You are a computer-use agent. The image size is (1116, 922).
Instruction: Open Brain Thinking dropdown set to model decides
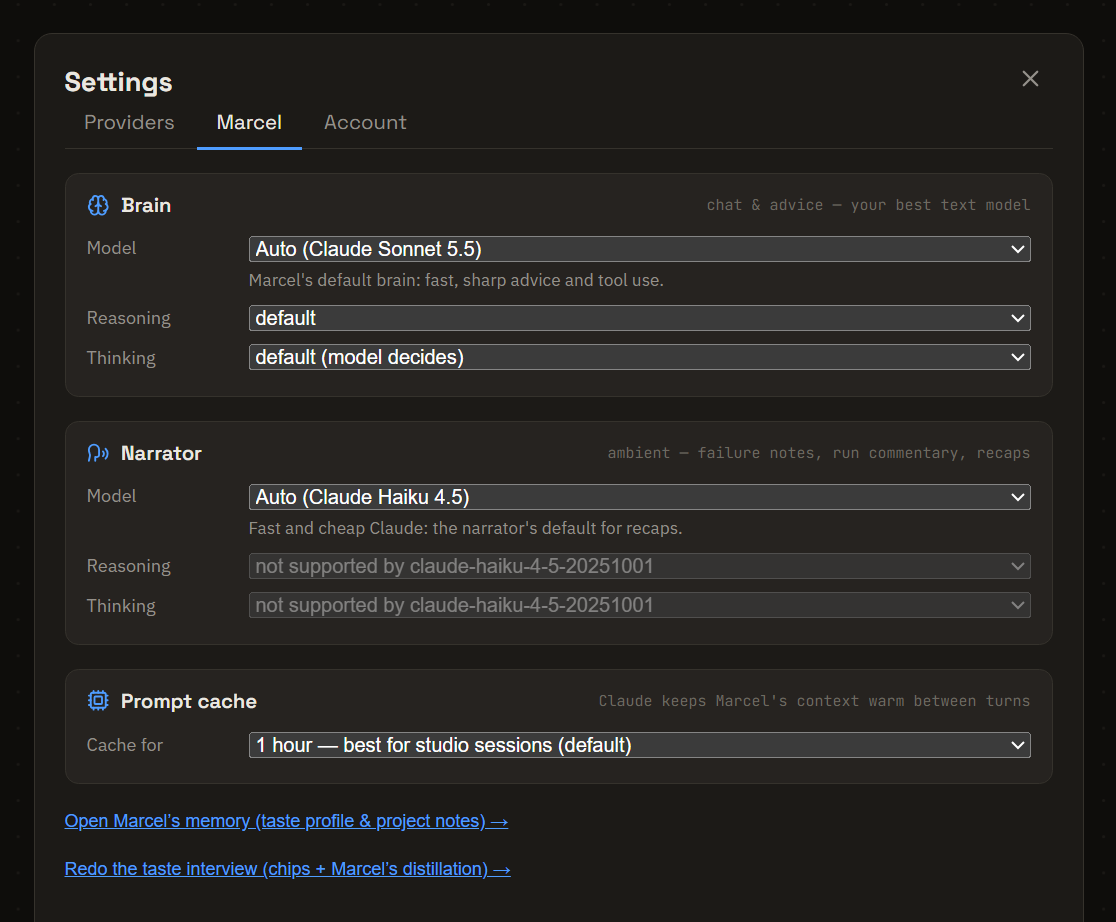639,357
